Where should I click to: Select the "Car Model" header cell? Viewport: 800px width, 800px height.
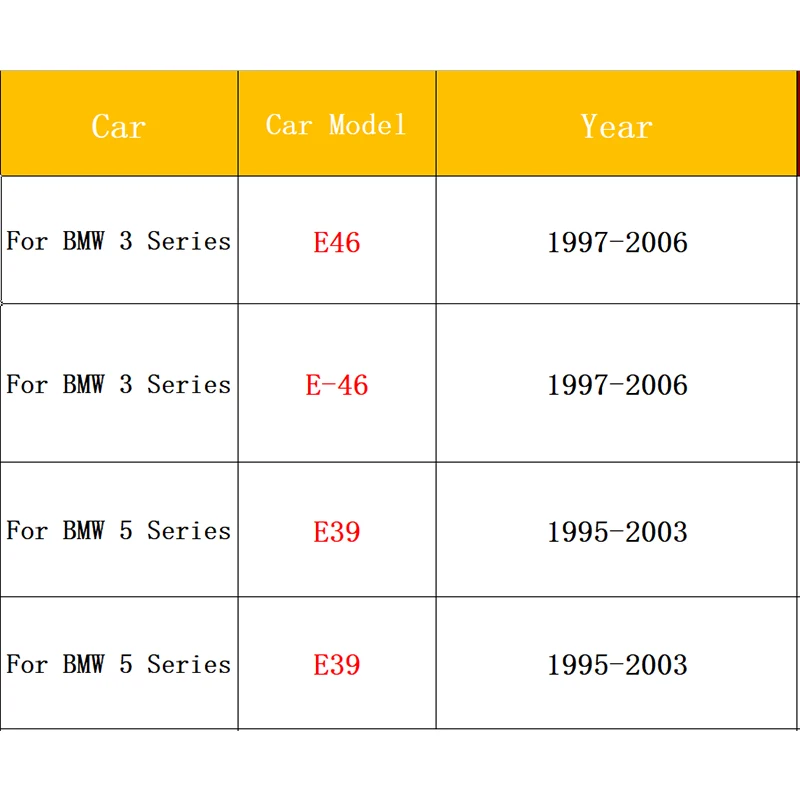[x=336, y=125]
